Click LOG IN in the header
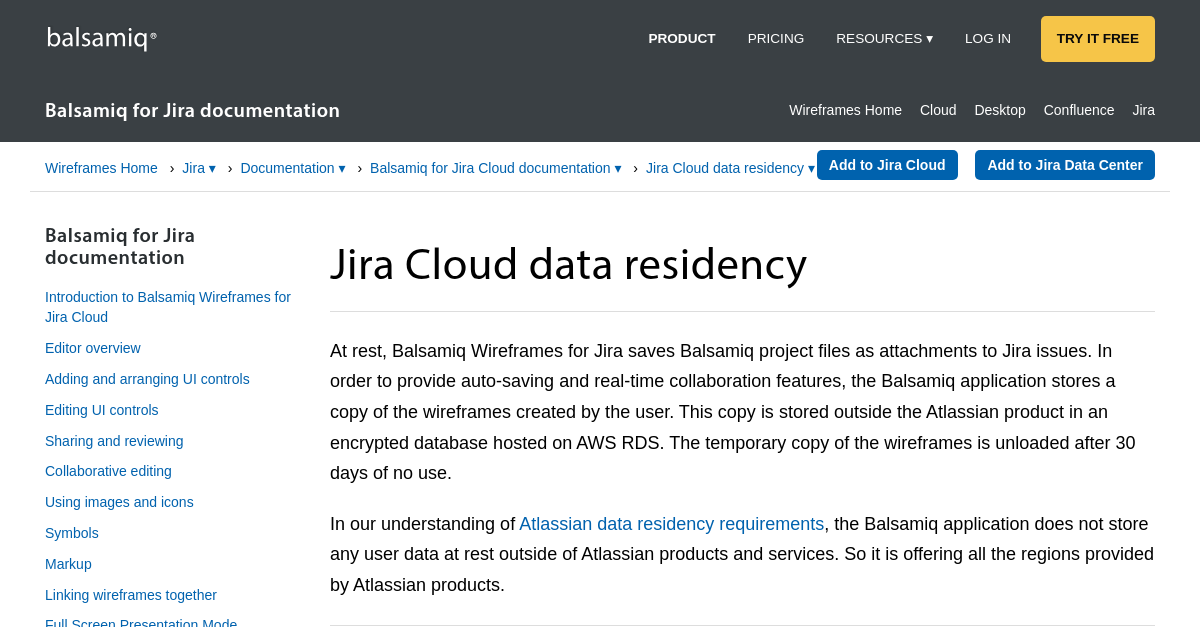Screen dimensions: 1200x627 click(x=987, y=38)
